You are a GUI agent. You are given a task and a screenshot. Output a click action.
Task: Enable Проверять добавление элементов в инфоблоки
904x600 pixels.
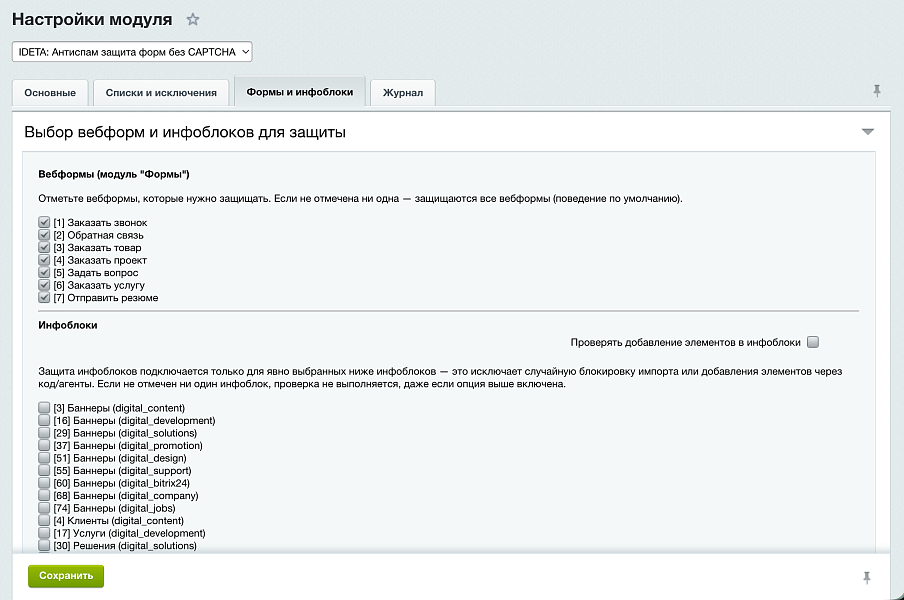pyautogui.click(x=813, y=342)
